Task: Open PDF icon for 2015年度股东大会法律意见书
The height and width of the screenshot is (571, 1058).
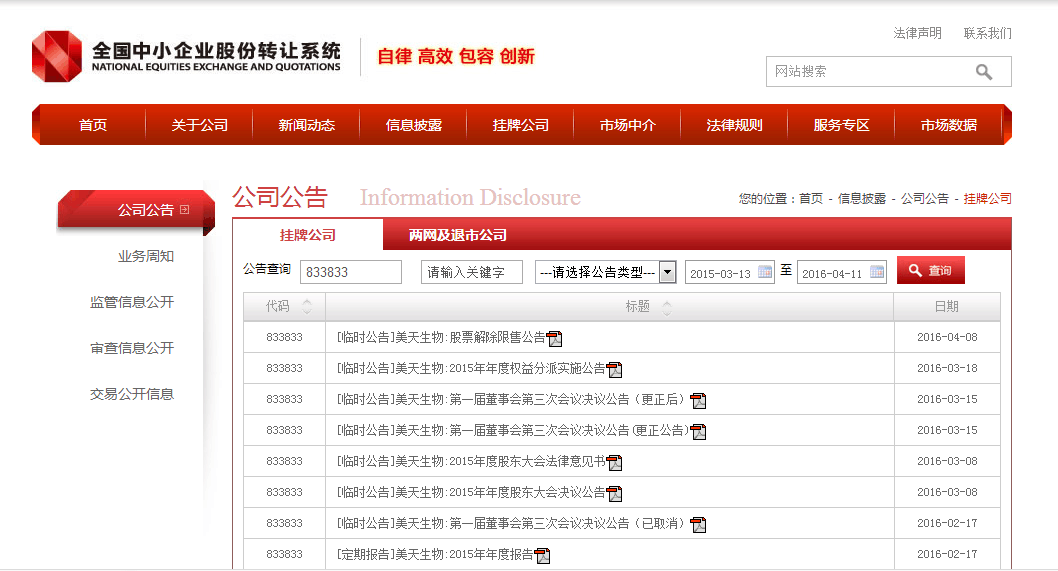Action: [614, 462]
